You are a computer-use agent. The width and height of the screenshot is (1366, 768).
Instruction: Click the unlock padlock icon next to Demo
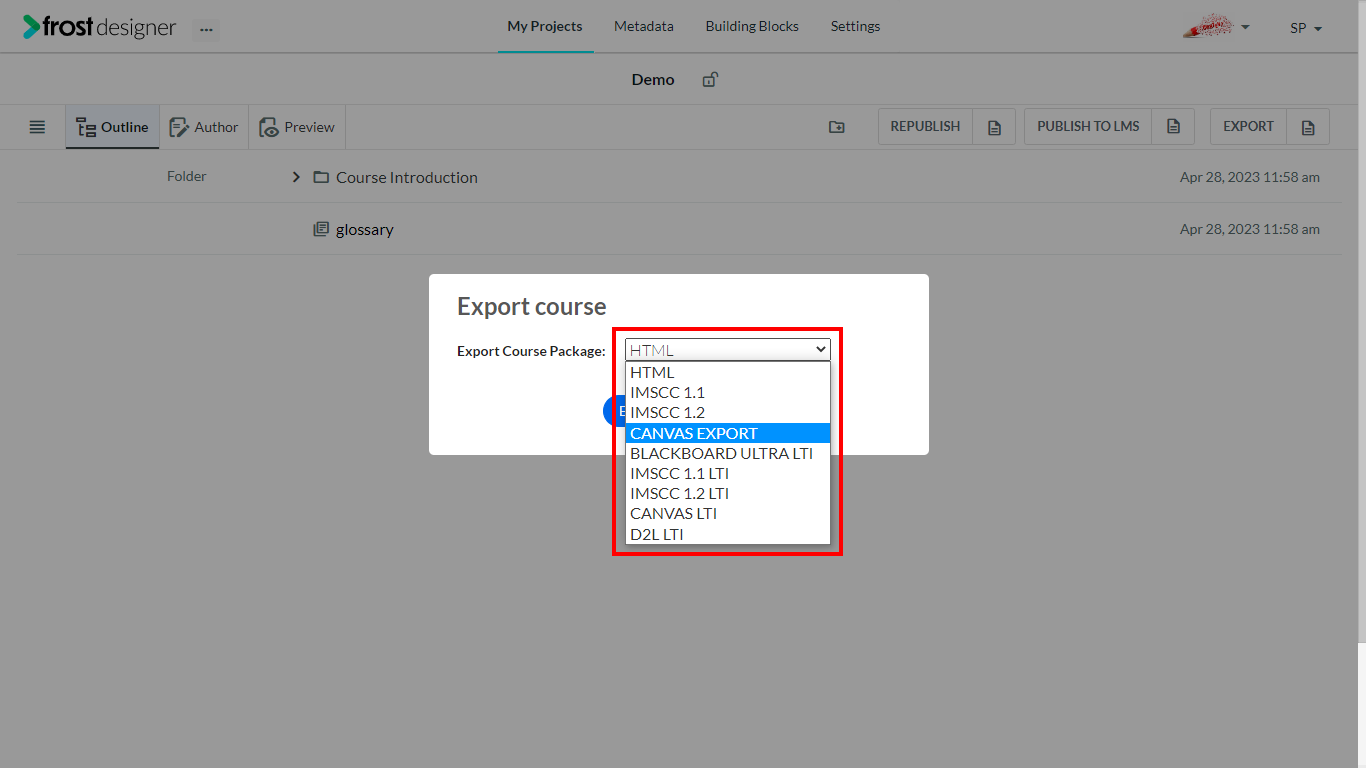(710, 80)
